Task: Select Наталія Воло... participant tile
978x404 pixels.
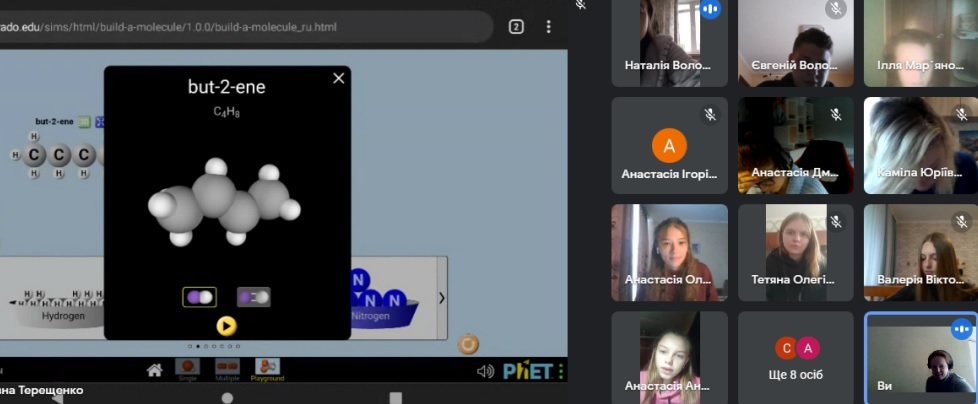Action: (669, 43)
